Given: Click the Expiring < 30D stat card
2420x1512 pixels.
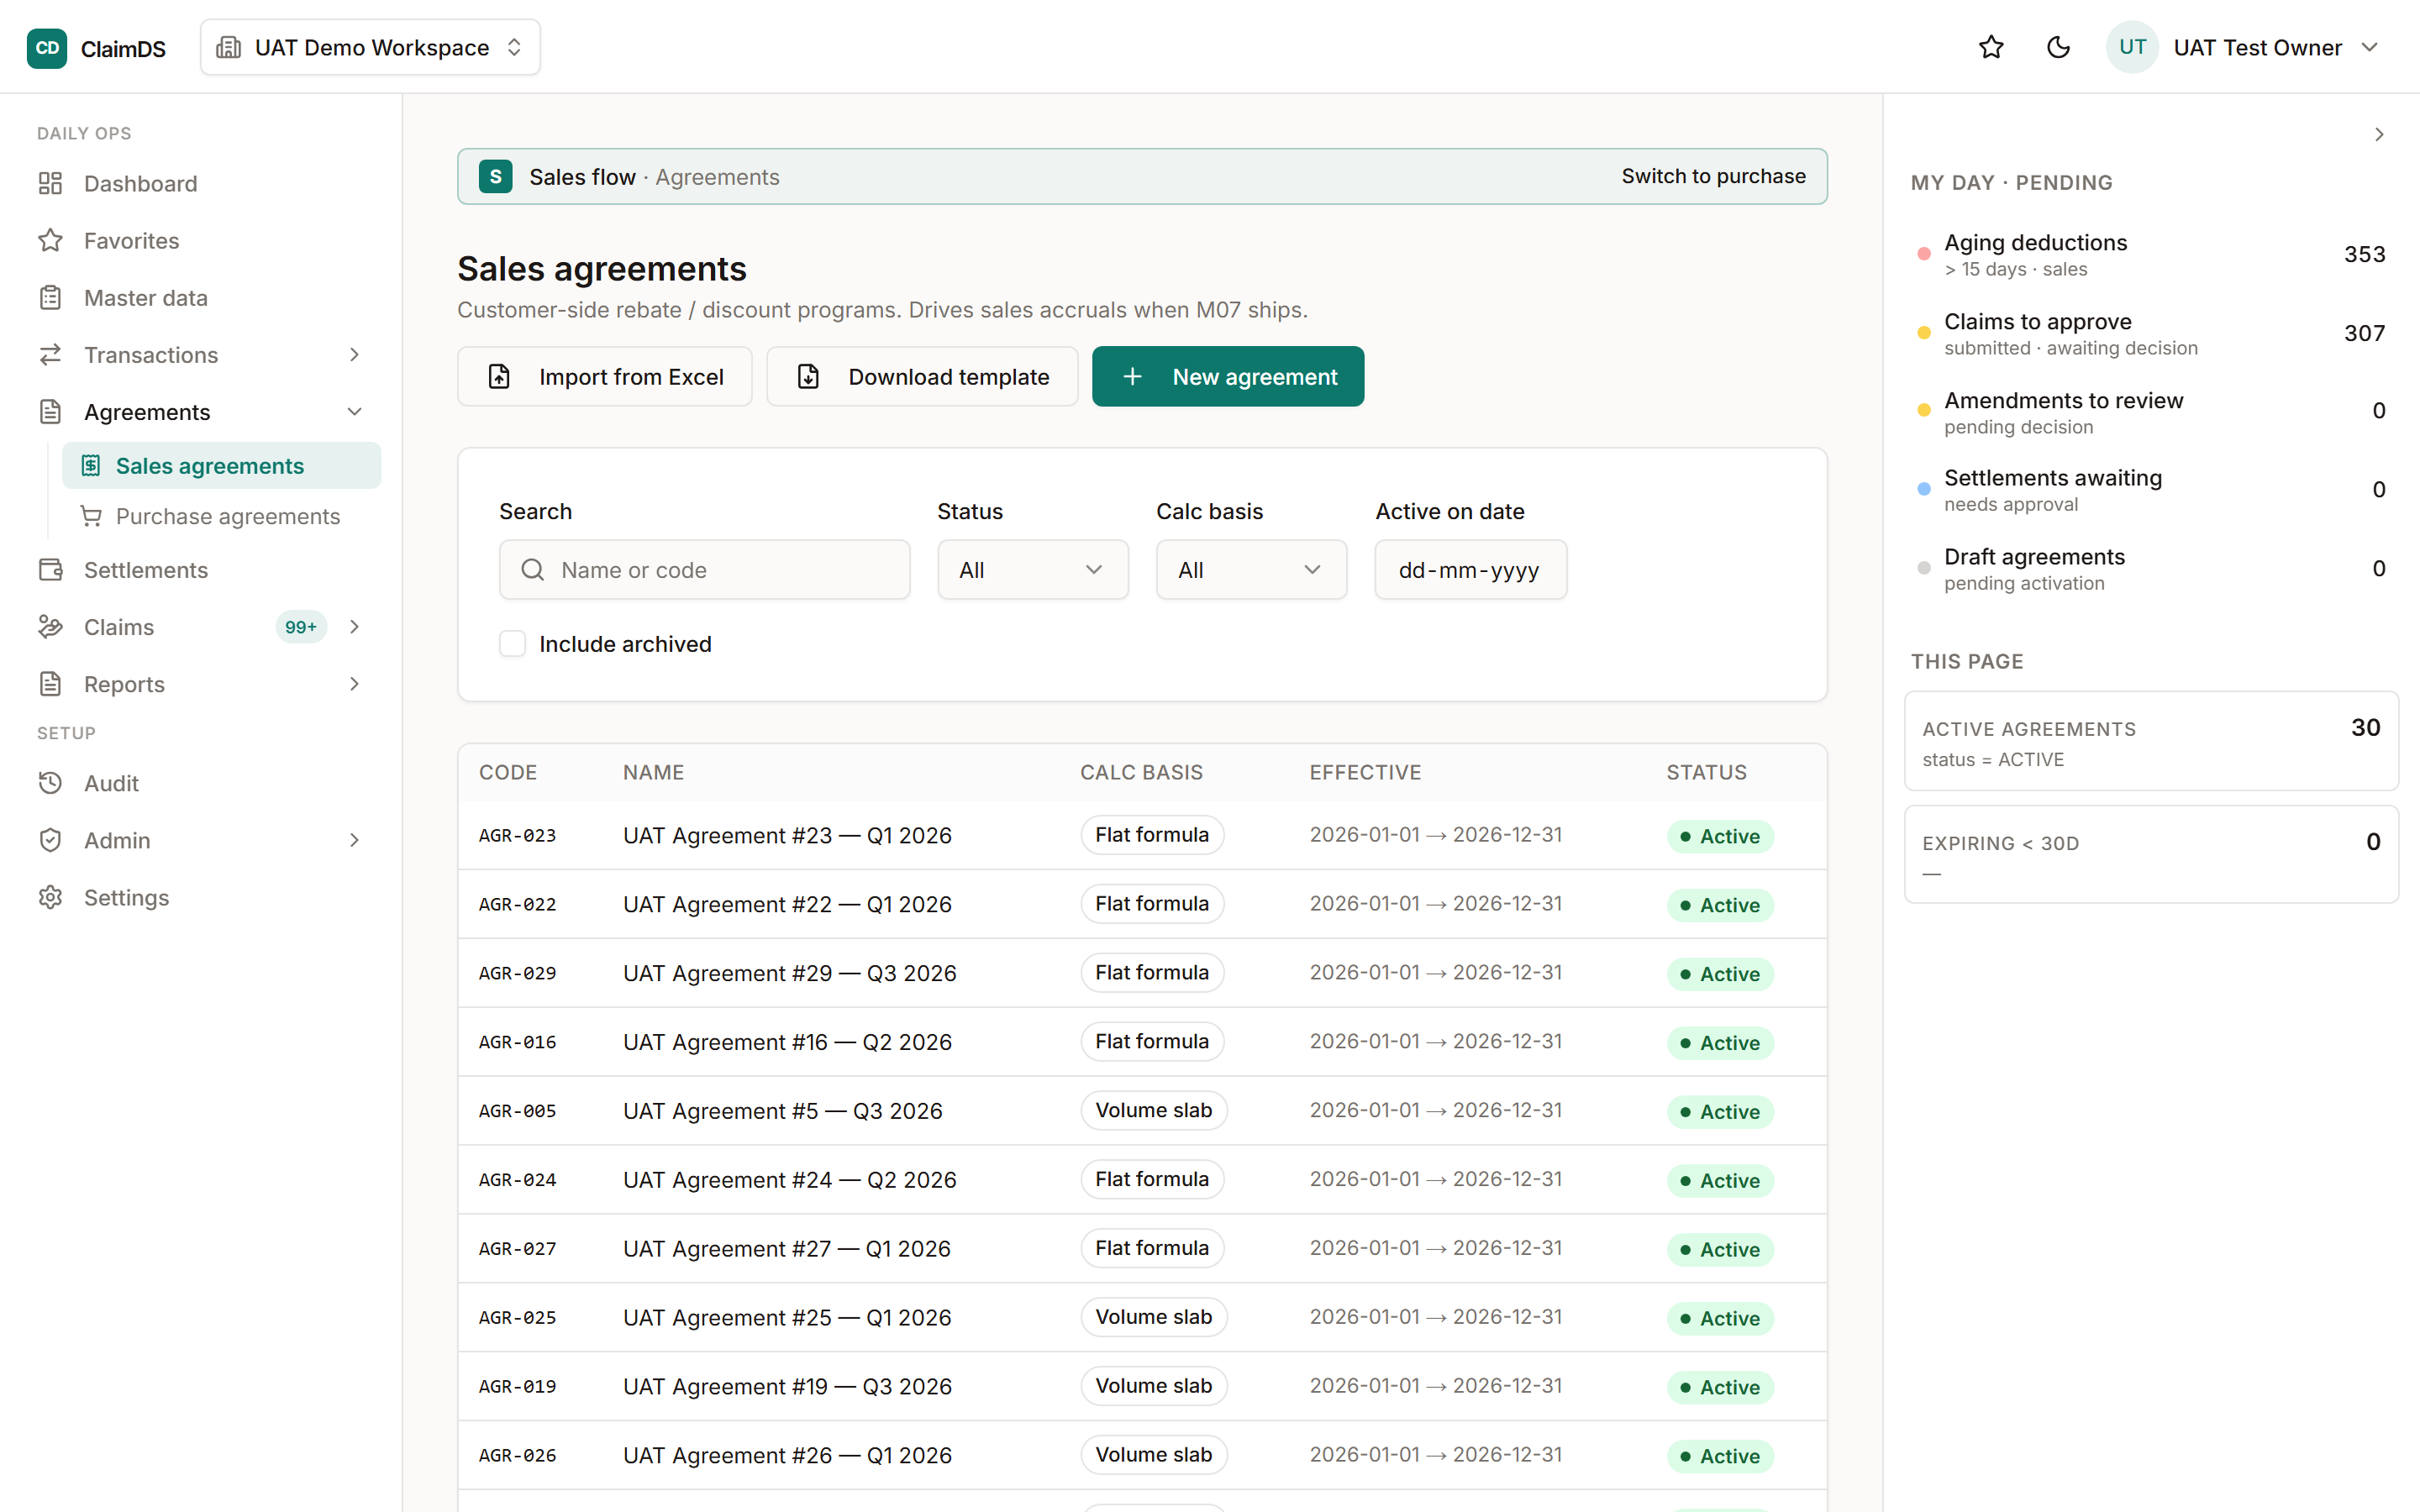Looking at the screenshot, I should coord(2151,854).
